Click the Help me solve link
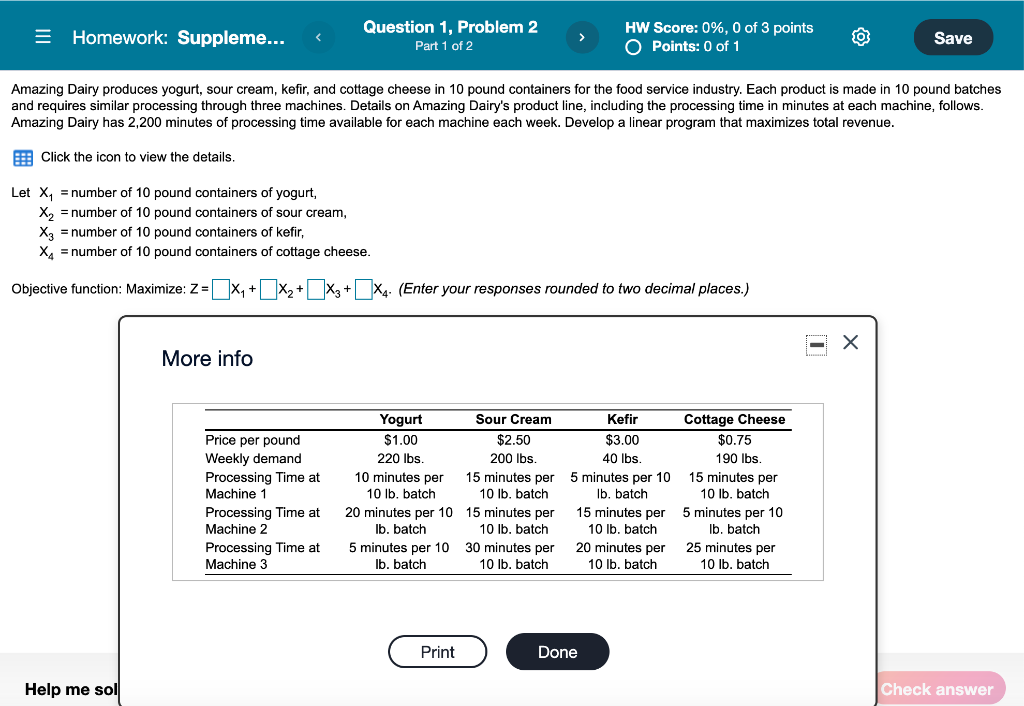Image resolution: width=1024 pixels, height=706 pixels. point(70,689)
